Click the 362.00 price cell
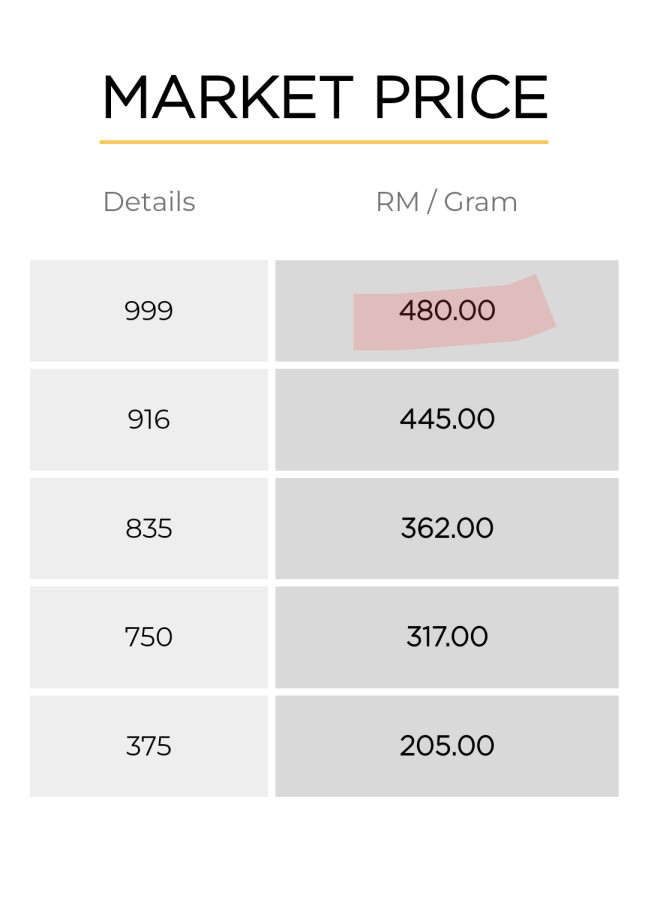Screen dimensions: 648x900 [x=447, y=528]
